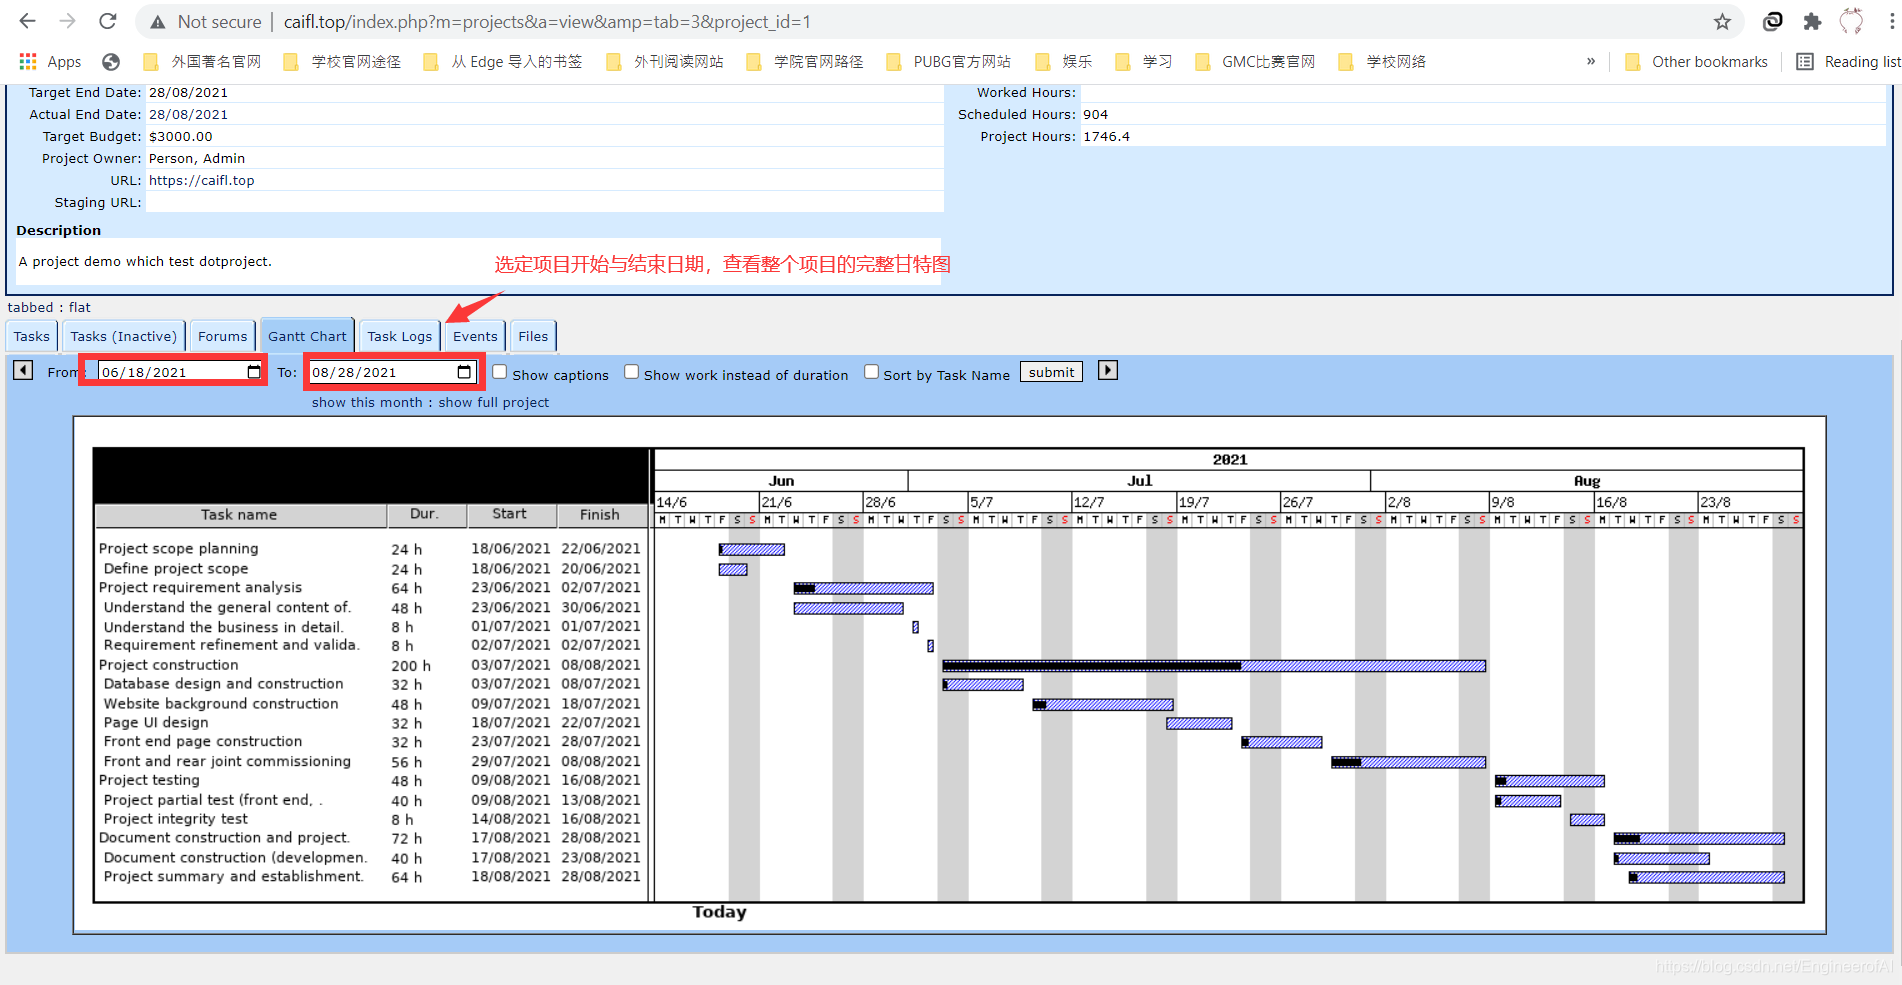Switch to the Tasks tab
1902x985 pixels.
point(31,336)
